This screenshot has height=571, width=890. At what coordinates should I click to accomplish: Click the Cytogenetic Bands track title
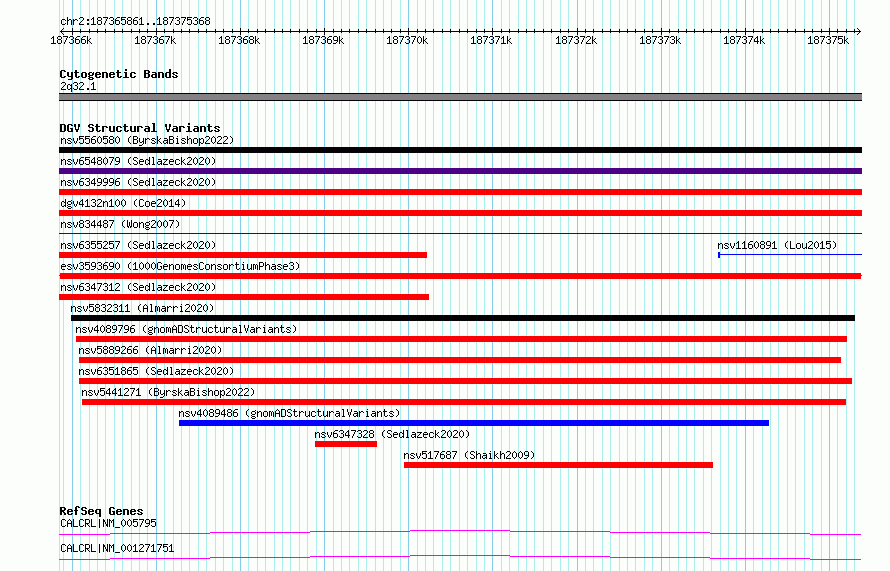(119, 74)
